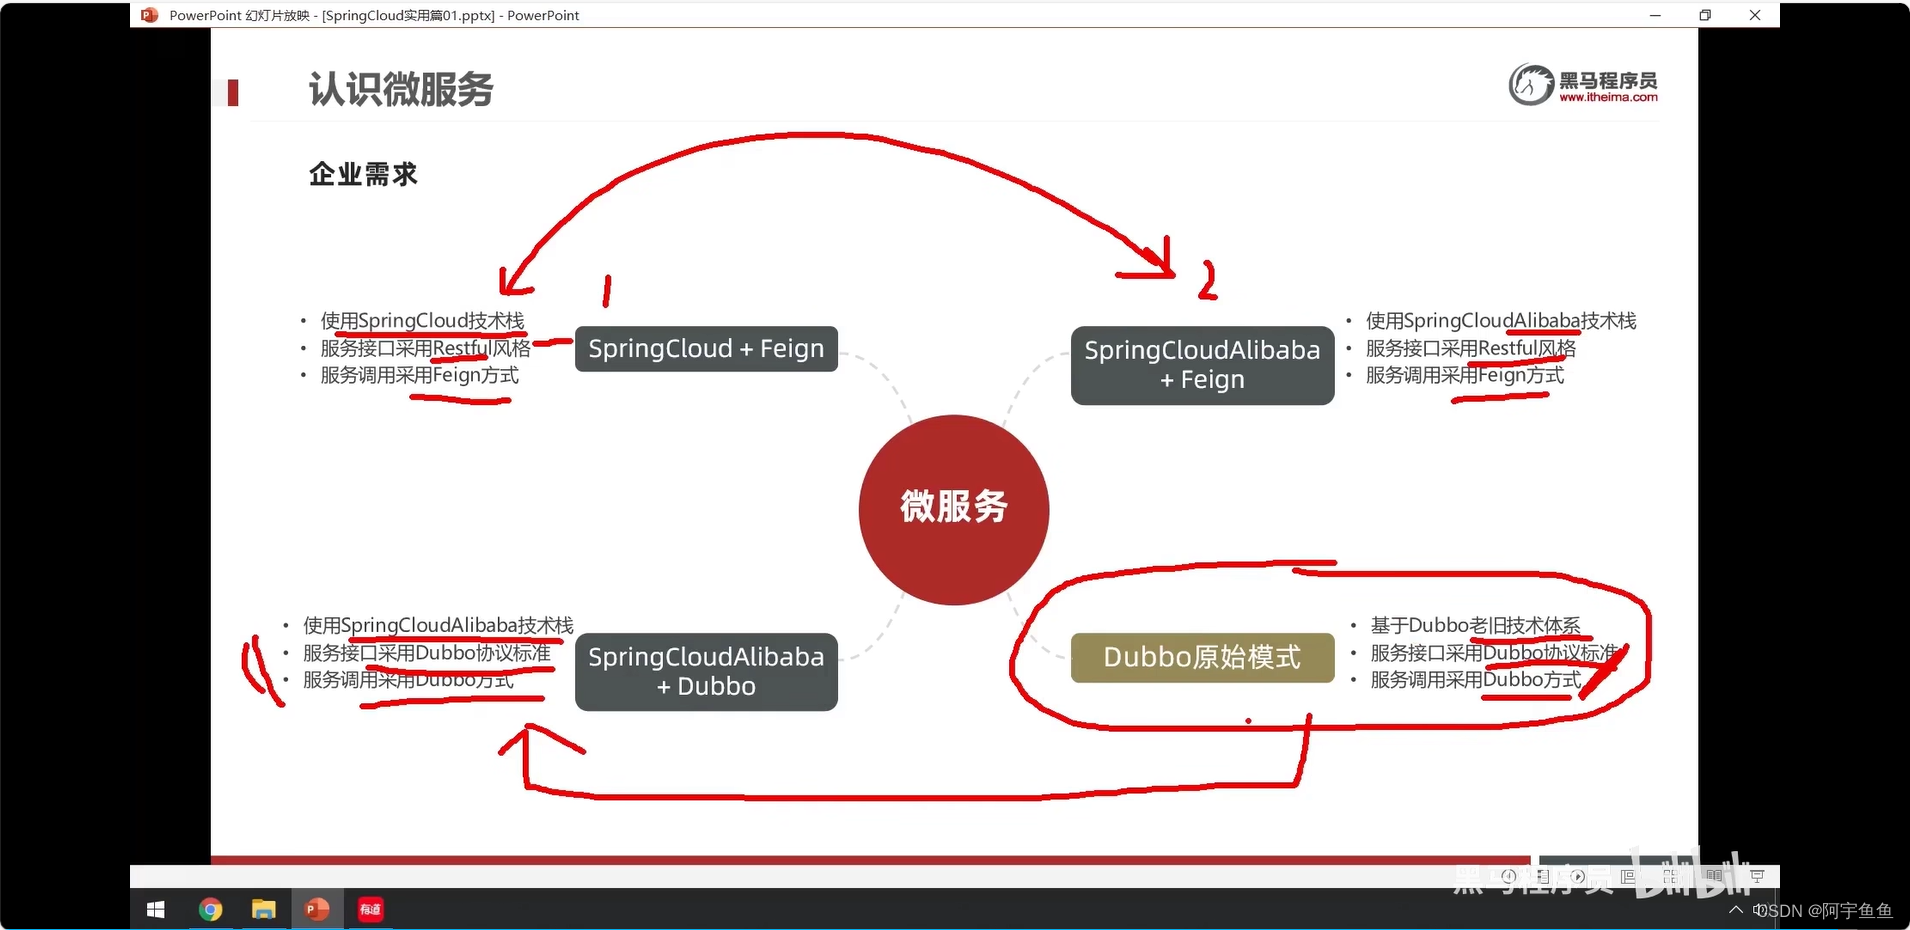Close the PowerPoint window
This screenshot has width=1910, height=930.
coord(1755,15)
